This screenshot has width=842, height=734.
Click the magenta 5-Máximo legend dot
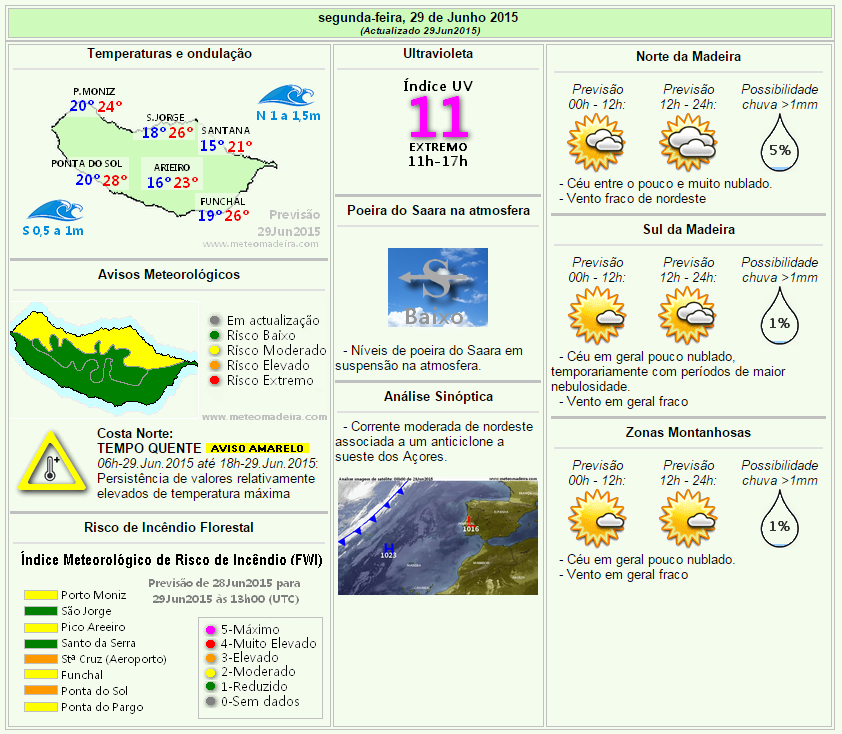(x=210, y=630)
